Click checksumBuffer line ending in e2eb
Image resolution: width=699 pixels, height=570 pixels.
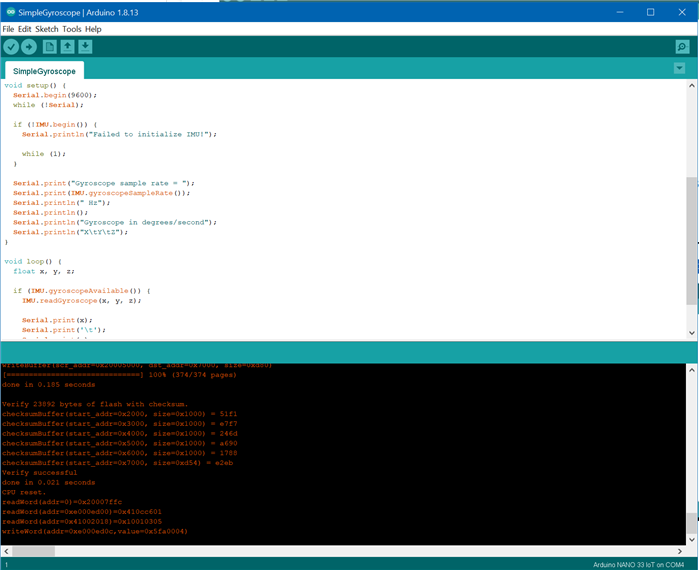pos(117,463)
